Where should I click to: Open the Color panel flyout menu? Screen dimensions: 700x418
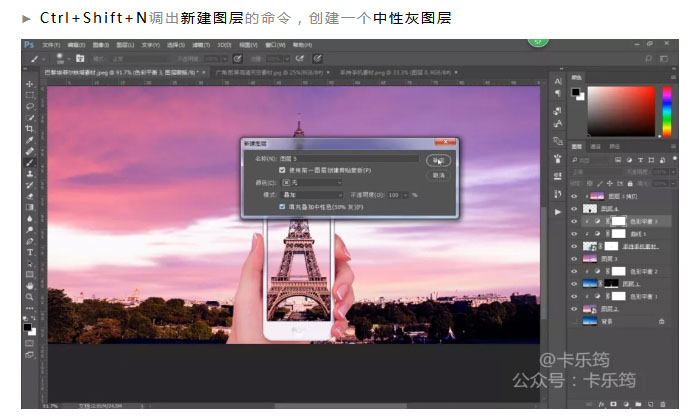click(673, 77)
